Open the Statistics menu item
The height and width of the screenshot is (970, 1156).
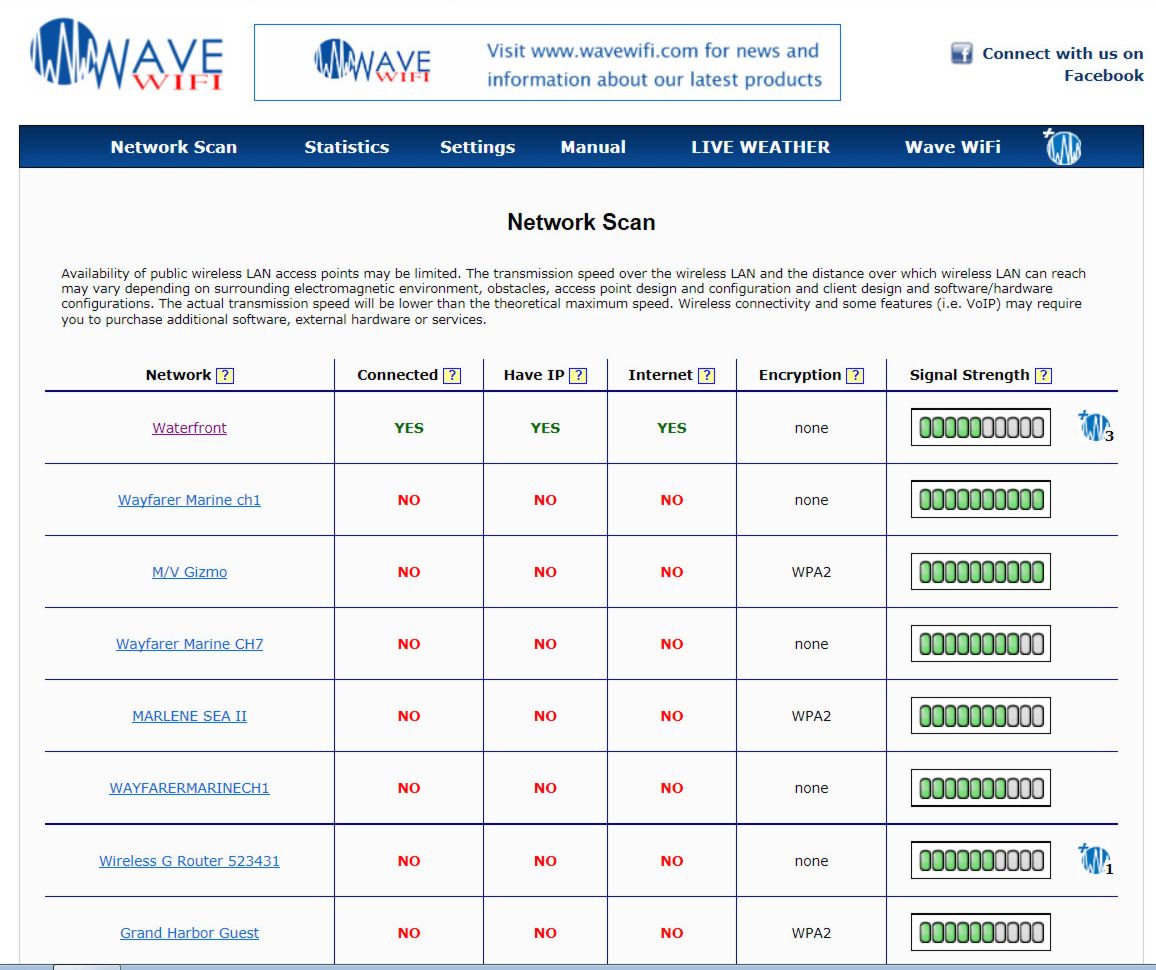tap(347, 147)
